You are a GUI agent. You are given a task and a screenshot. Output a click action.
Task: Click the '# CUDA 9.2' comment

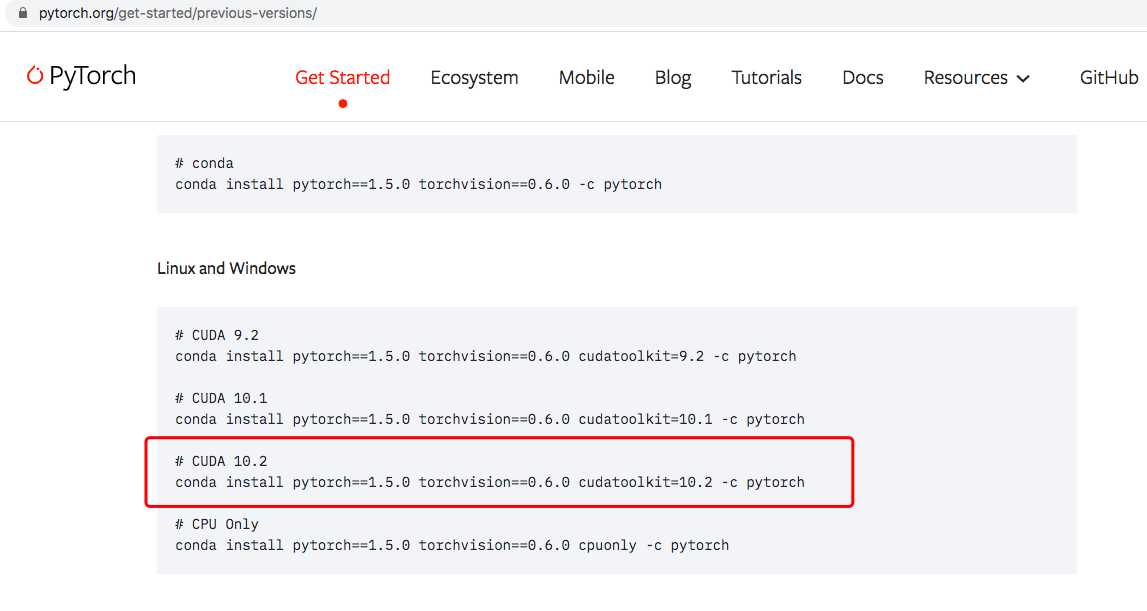coord(217,335)
